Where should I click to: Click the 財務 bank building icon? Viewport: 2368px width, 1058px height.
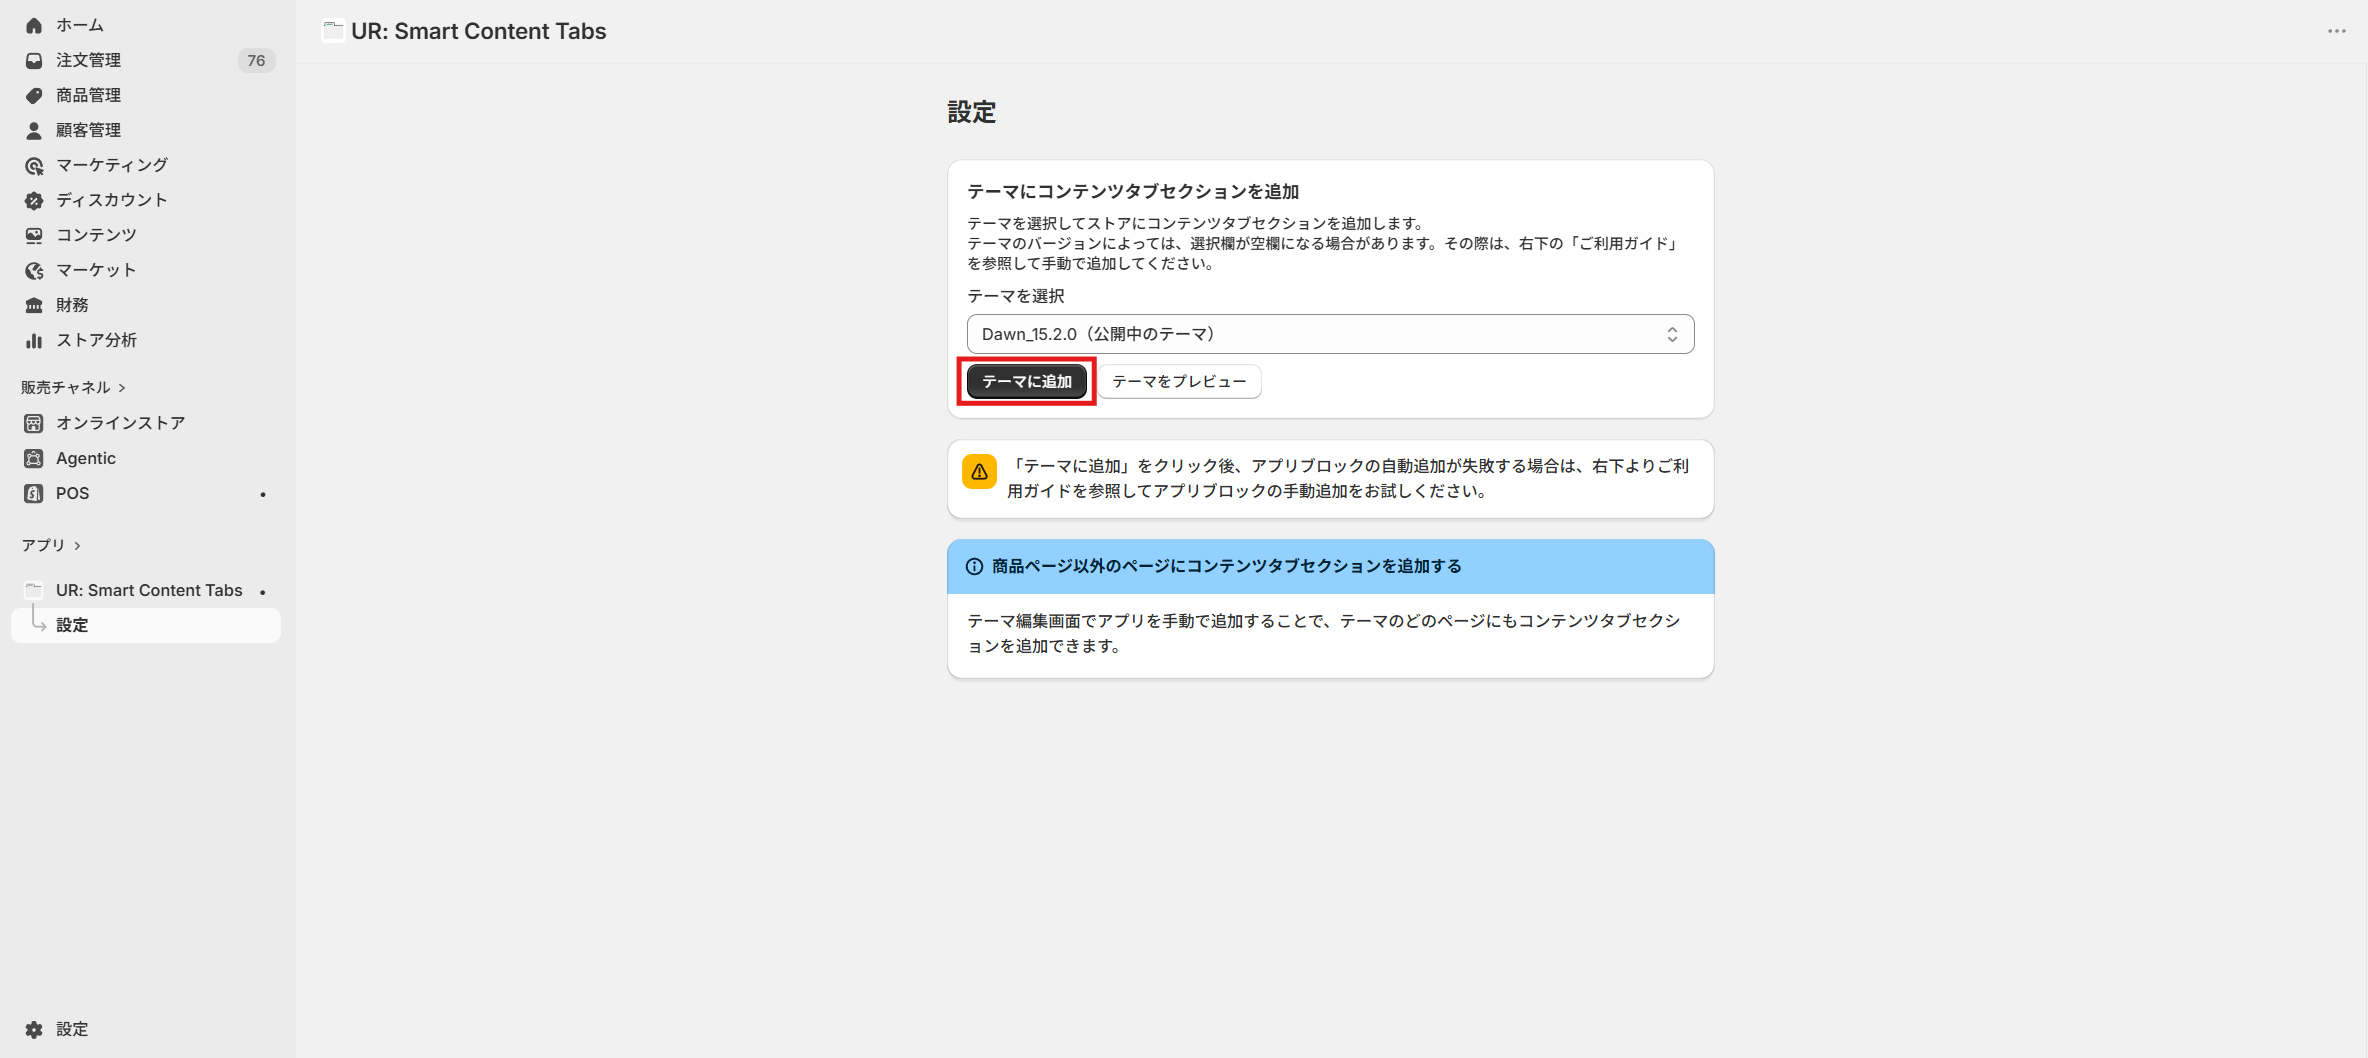[34, 305]
